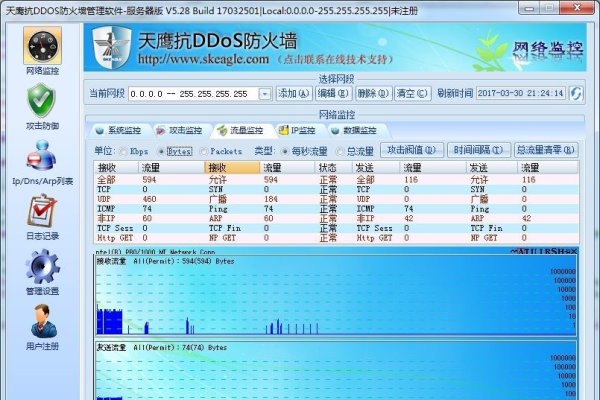This screenshot has height=400, width=600.
Task: Click the 状态 column header
Action: point(333,168)
